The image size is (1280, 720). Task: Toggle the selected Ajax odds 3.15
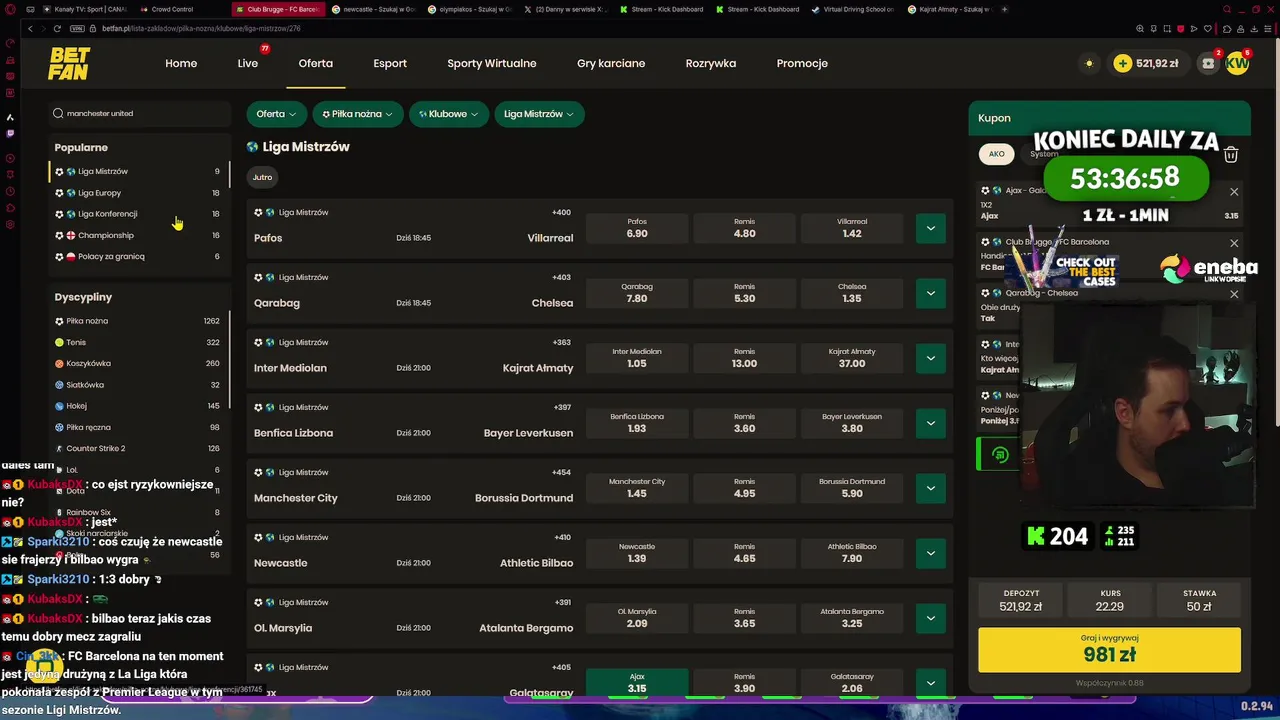(x=637, y=683)
